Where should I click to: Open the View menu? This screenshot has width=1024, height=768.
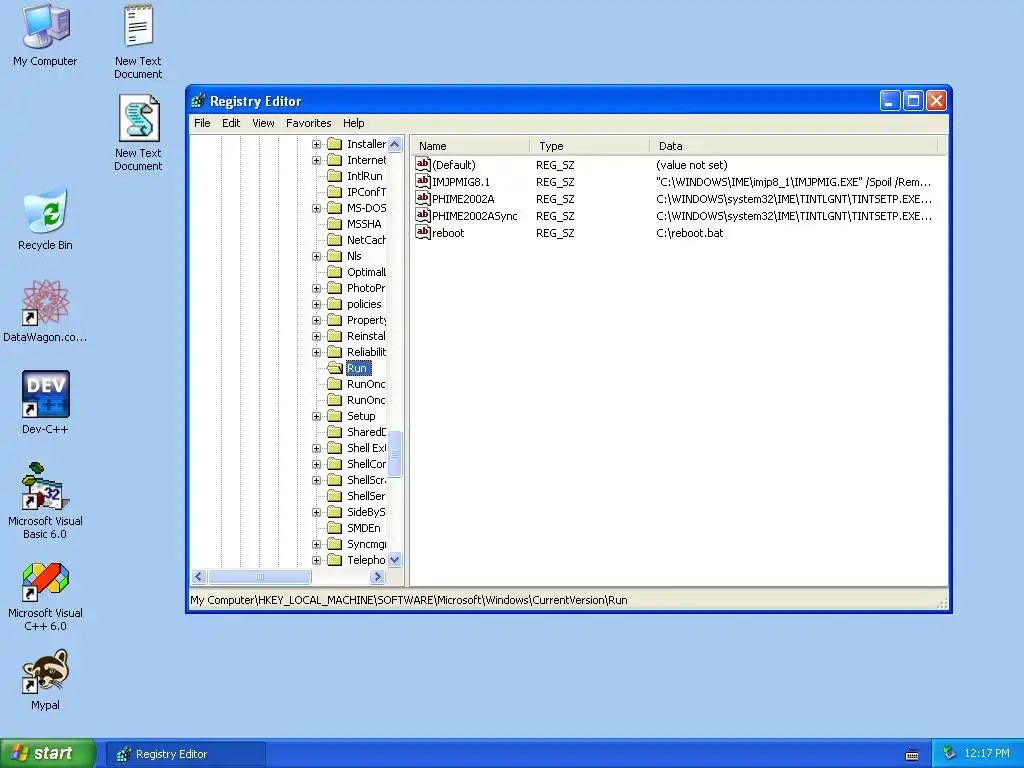[x=263, y=123]
